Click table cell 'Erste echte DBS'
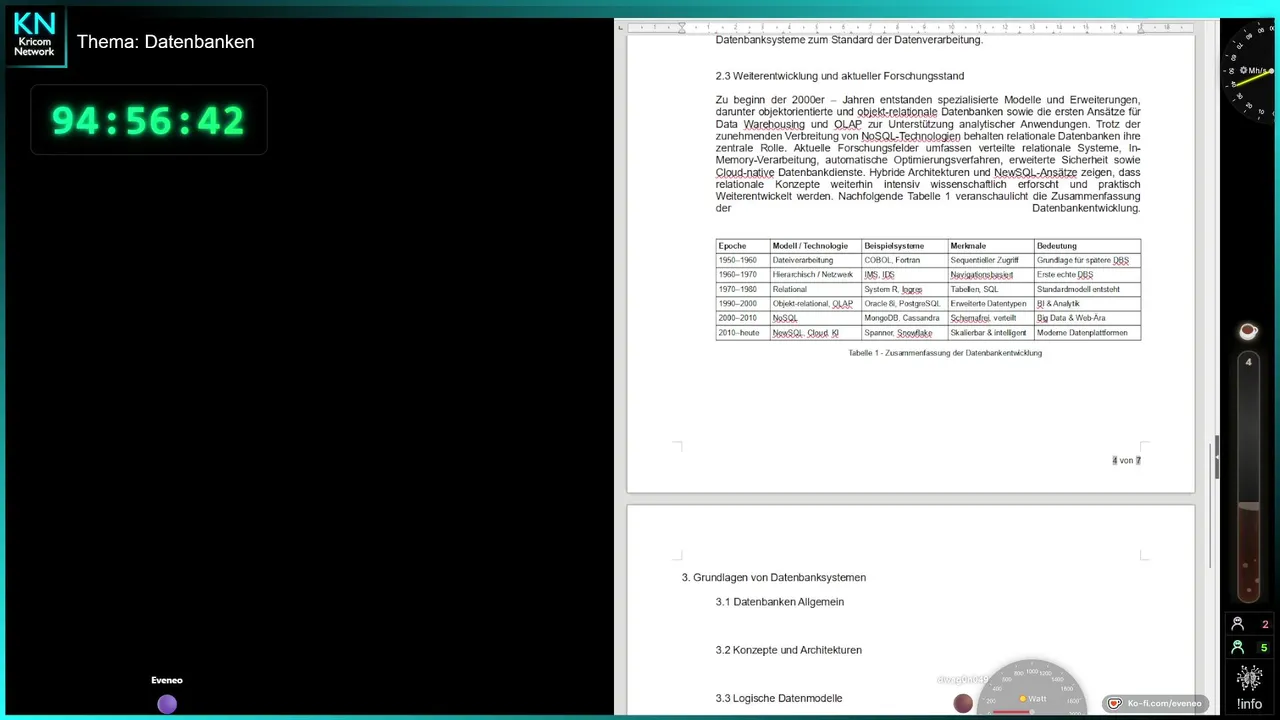Screen dimensions: 1280x720 click(1087, 275)
